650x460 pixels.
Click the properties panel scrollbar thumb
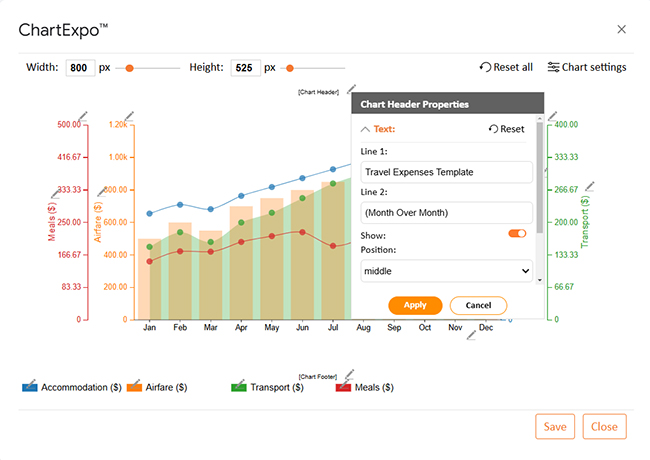click(x=539, y=178)
